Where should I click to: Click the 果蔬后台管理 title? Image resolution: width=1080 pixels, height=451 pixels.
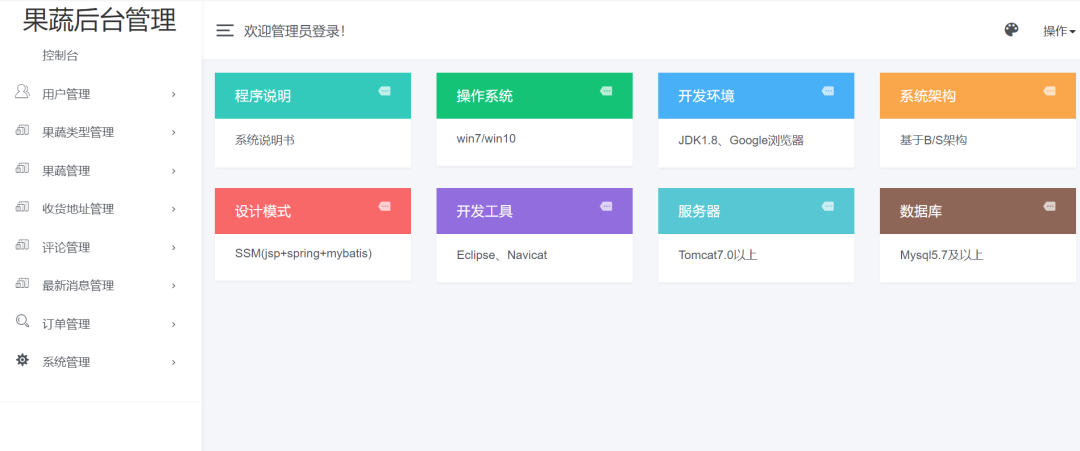100,20
